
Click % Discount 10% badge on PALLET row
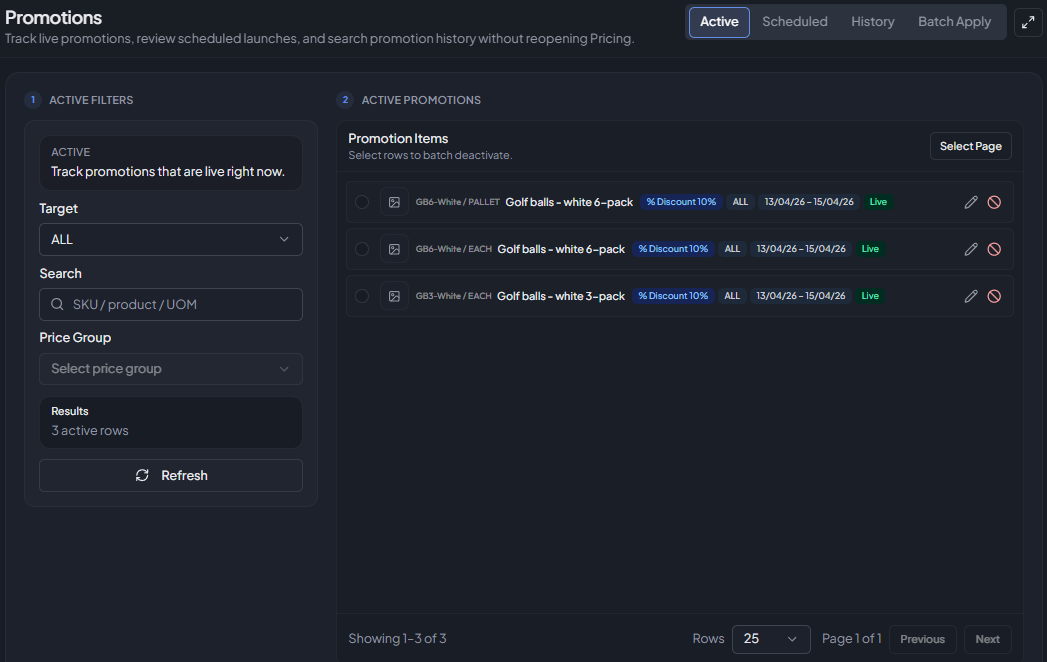tap(681, 202)
